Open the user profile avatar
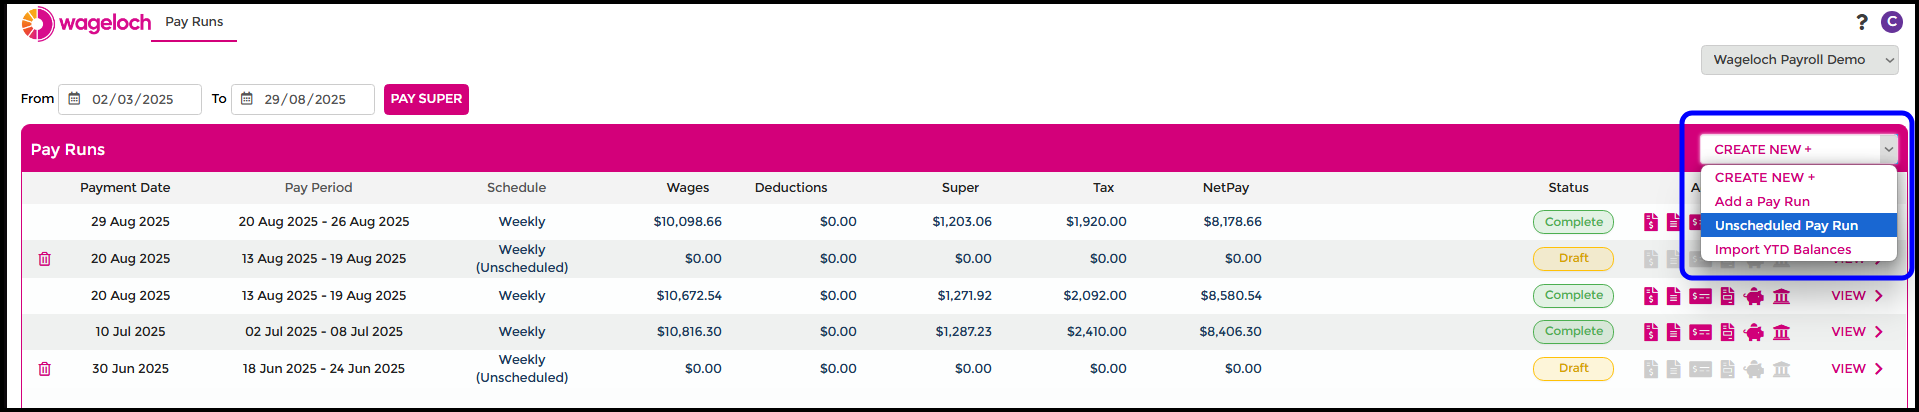Image resolution: width=1919 pixels, height=412 pixels. tap(1891, 22)
